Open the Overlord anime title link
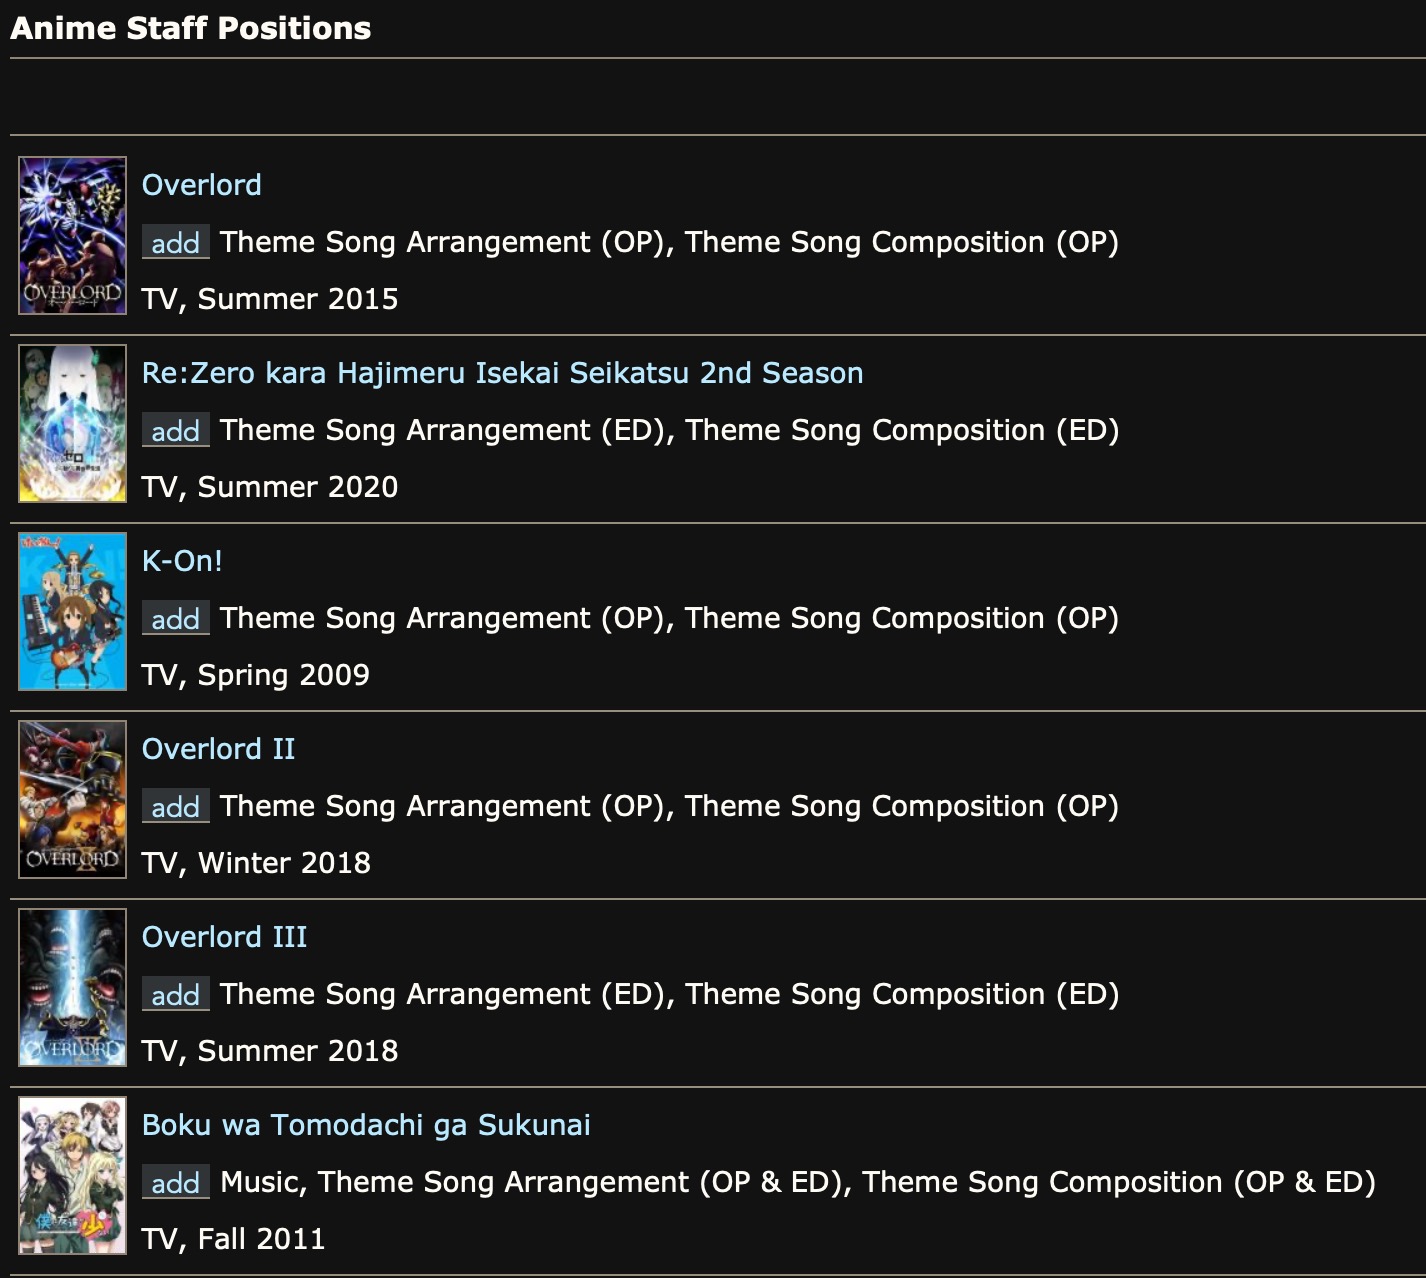 coord(201,185)
